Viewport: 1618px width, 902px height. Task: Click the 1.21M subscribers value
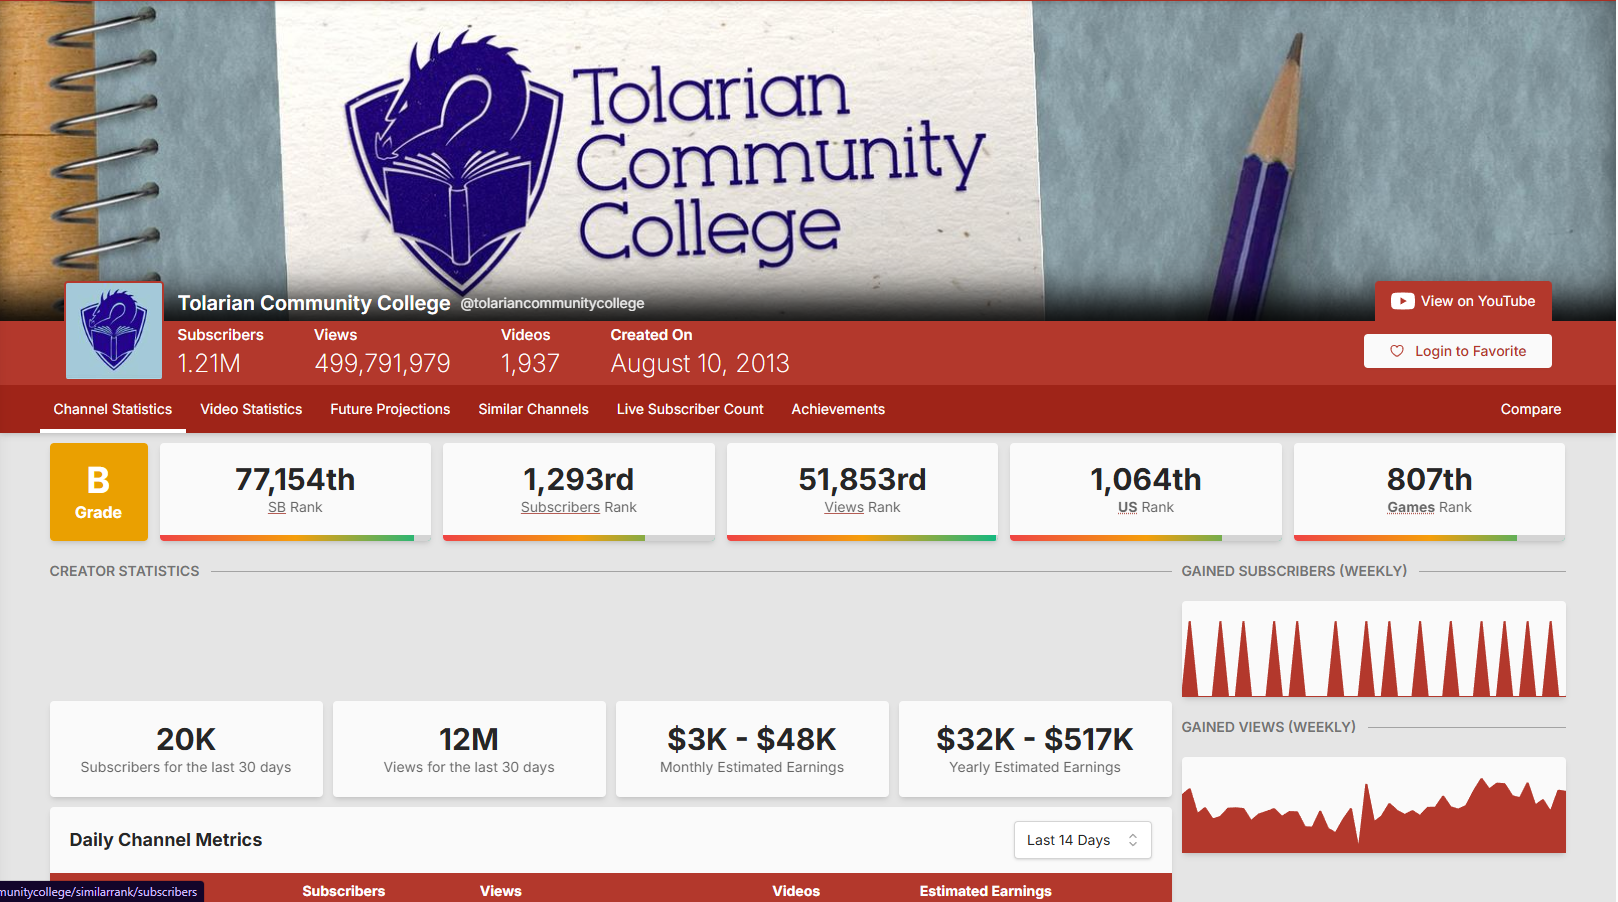[209, 363]
